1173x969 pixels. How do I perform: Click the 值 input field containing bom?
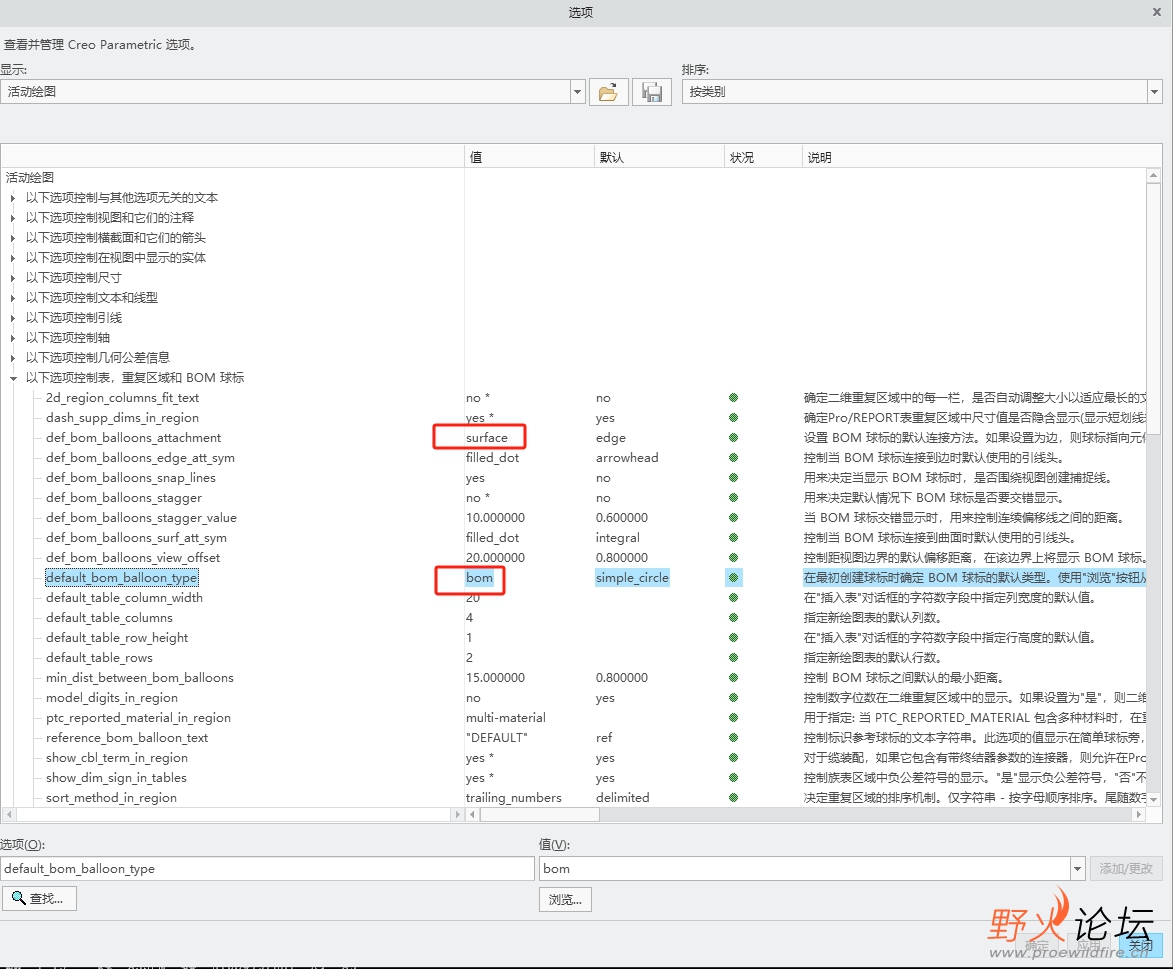tap(805, 869)
